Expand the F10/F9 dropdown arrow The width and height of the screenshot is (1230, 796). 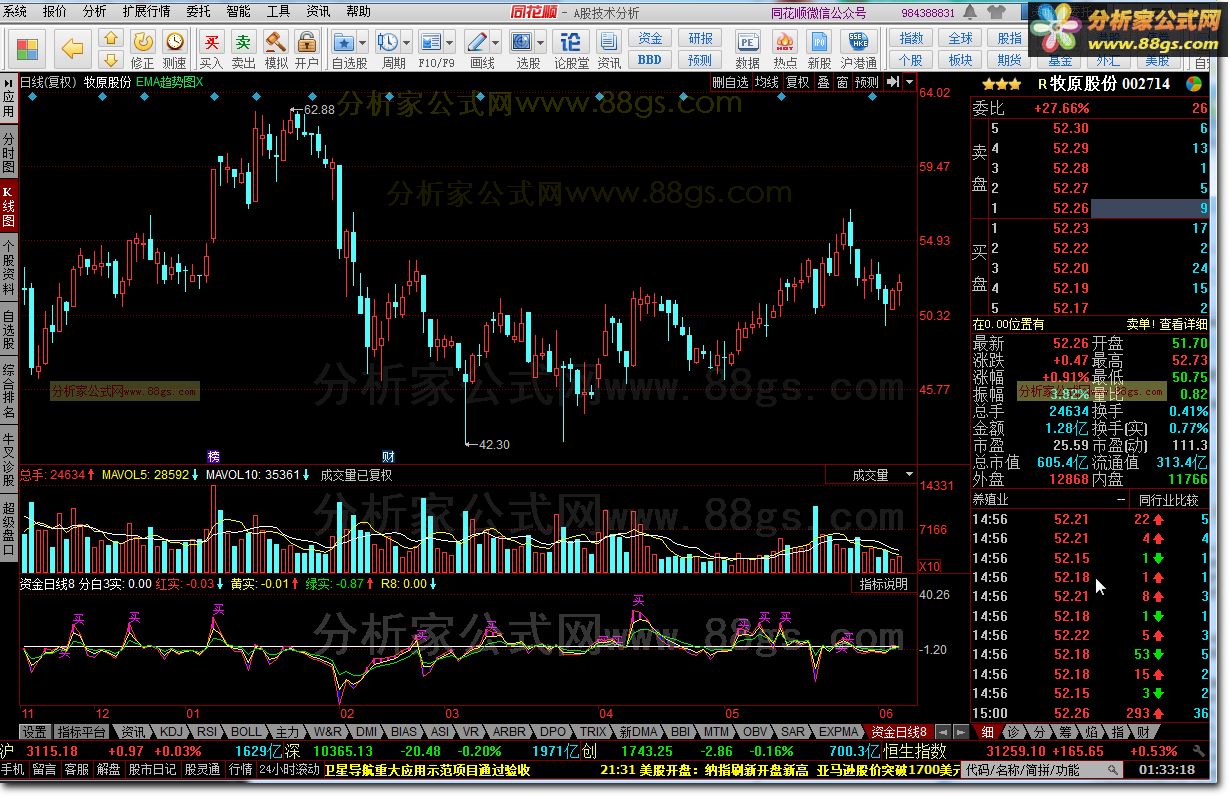(450, 43)
